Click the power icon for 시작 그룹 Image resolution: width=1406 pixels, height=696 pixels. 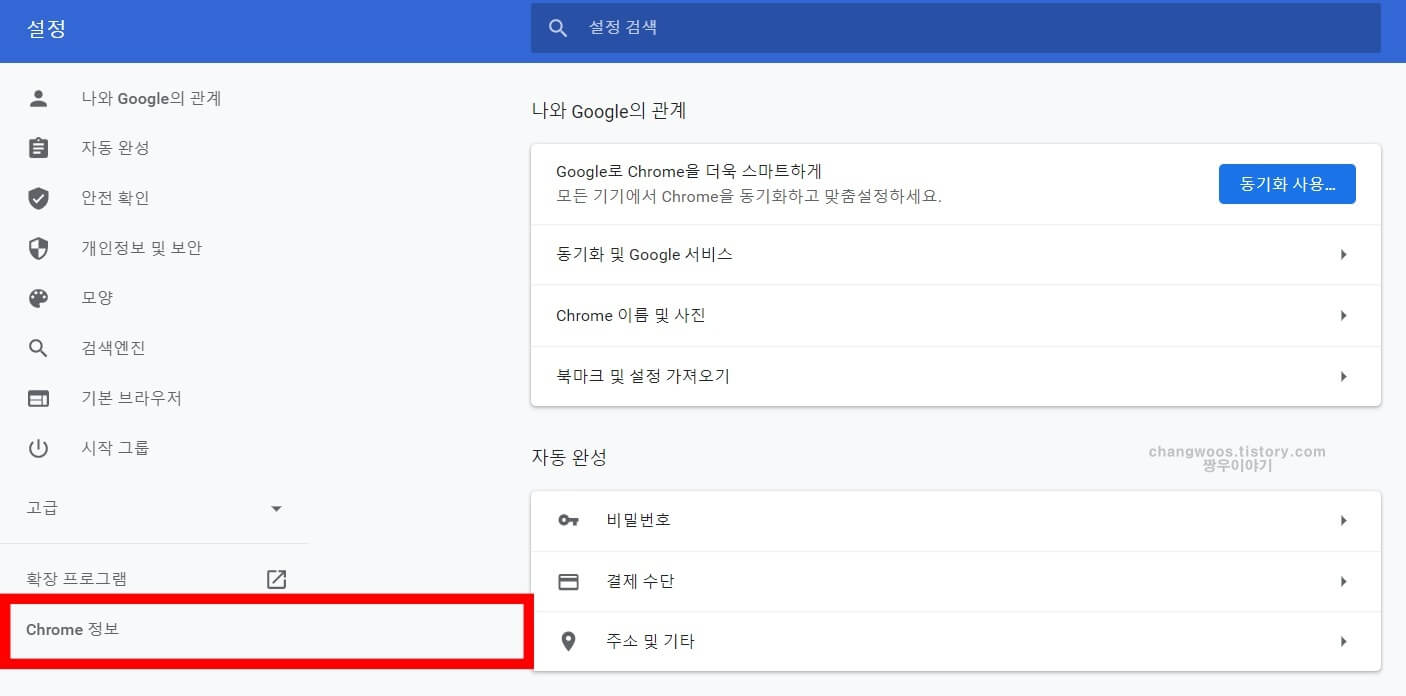click(38, 448)
